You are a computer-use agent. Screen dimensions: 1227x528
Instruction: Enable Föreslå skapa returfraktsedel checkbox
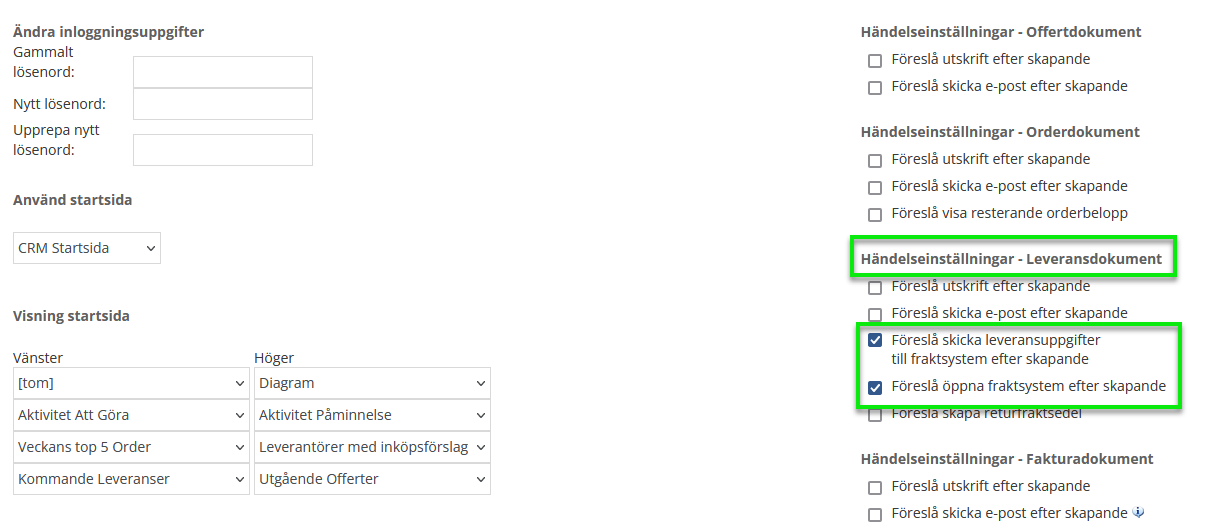click(875, 414)
